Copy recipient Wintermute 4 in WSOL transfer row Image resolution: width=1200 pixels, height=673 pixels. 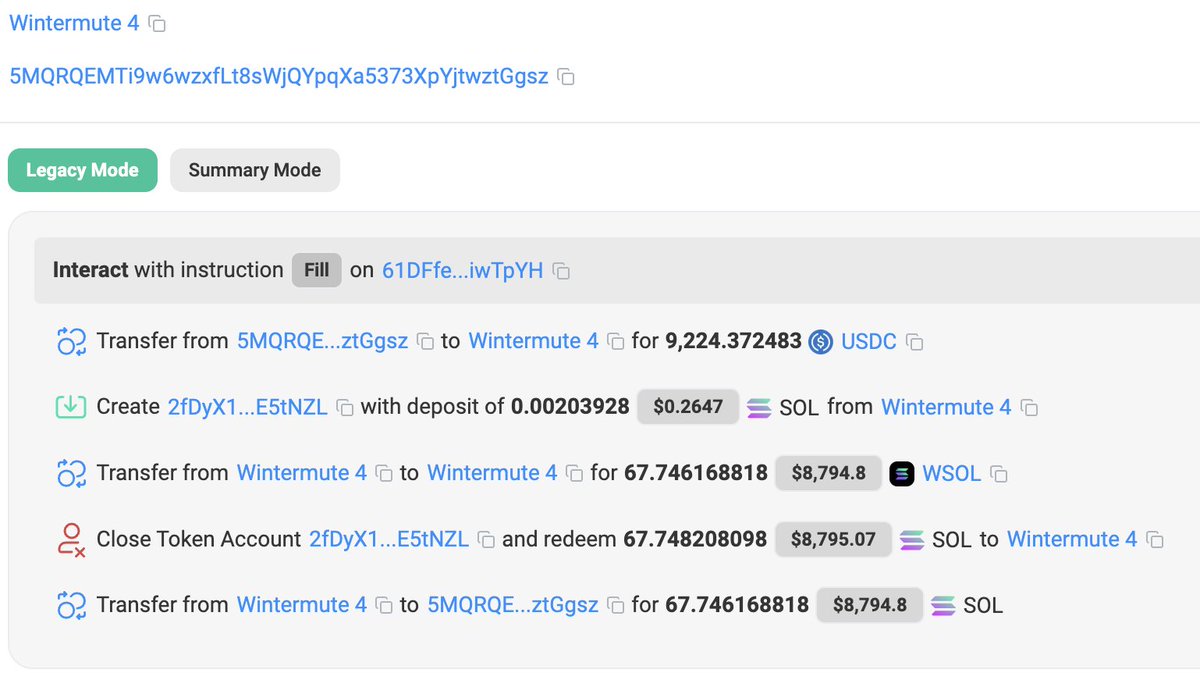pos(574,474)
